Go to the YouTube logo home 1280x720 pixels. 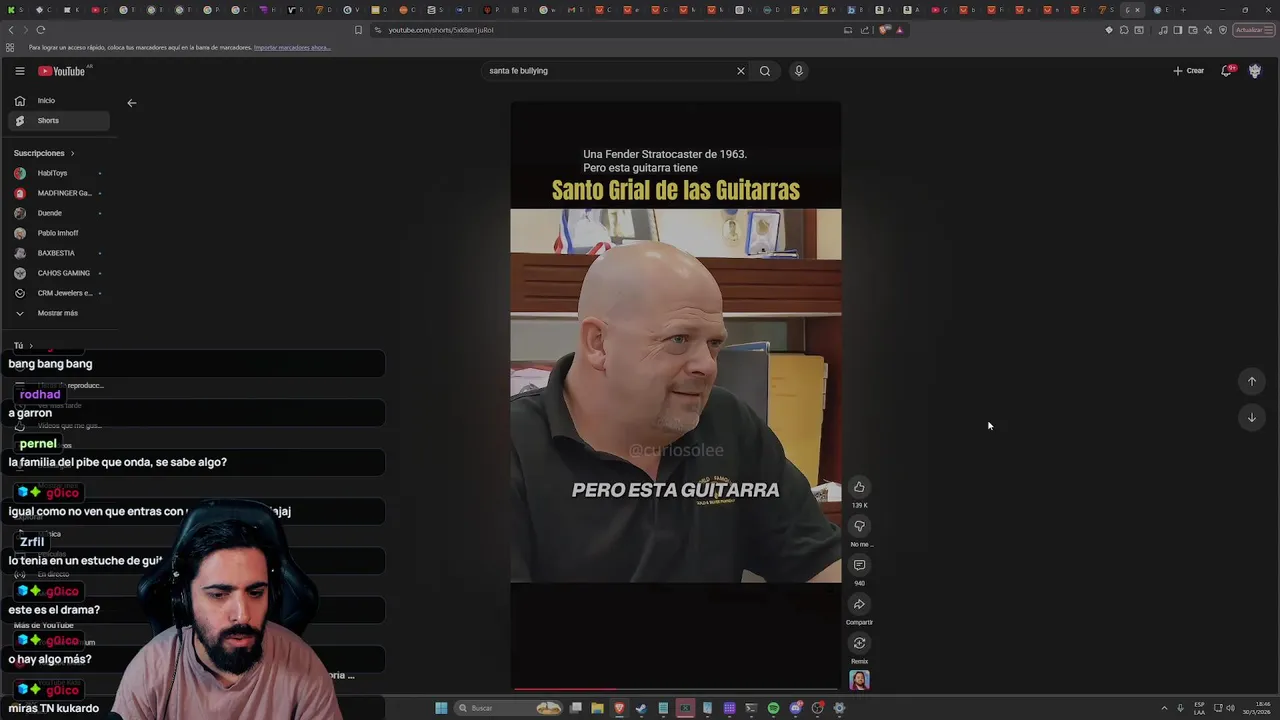62,71
